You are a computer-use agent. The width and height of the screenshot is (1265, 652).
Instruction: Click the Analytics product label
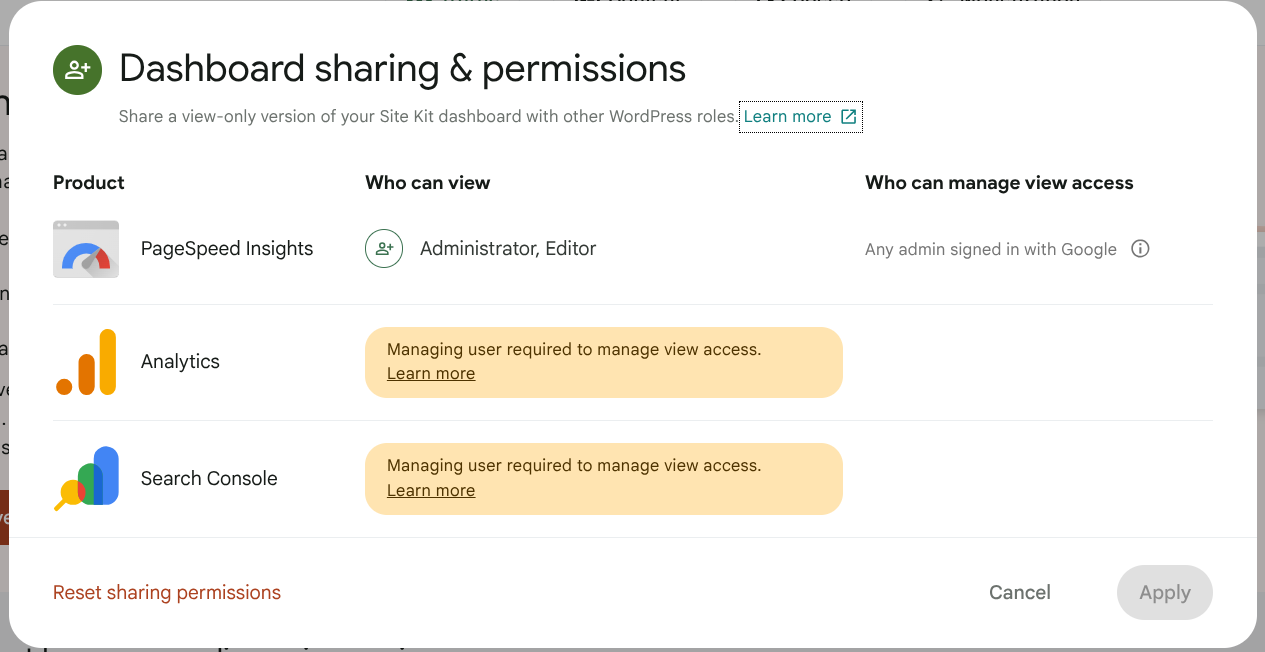(180, 362)
